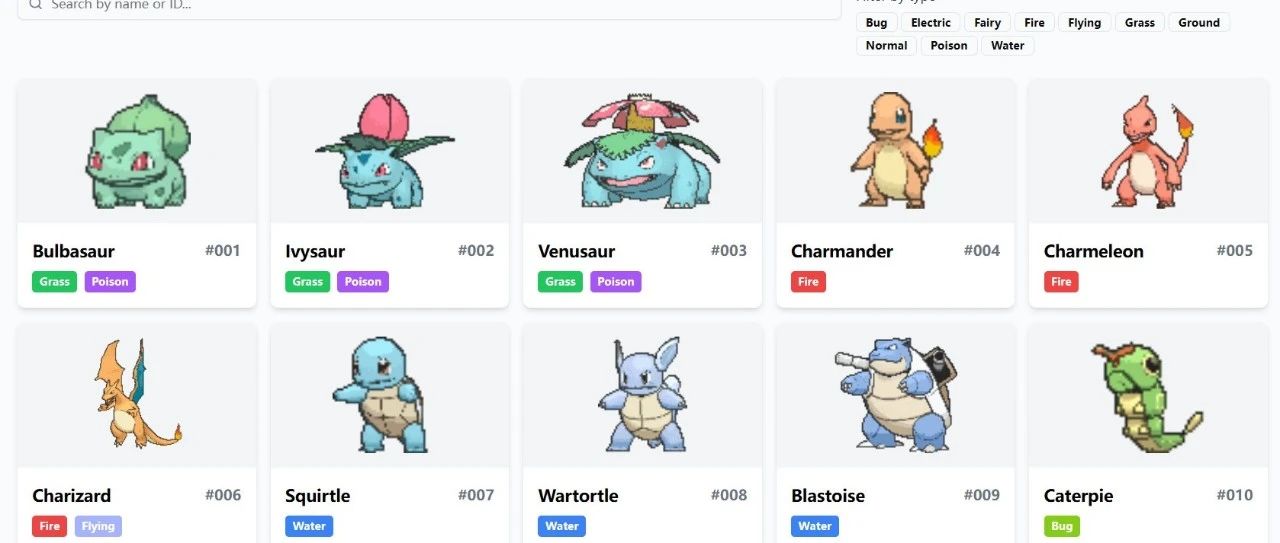
Task: Open the Venusaur sprite image
Action: (x=642, y=151)
